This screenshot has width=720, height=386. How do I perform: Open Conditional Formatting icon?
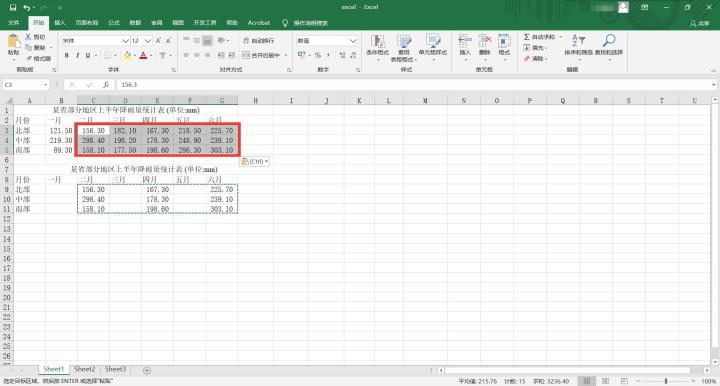[377, 42]
